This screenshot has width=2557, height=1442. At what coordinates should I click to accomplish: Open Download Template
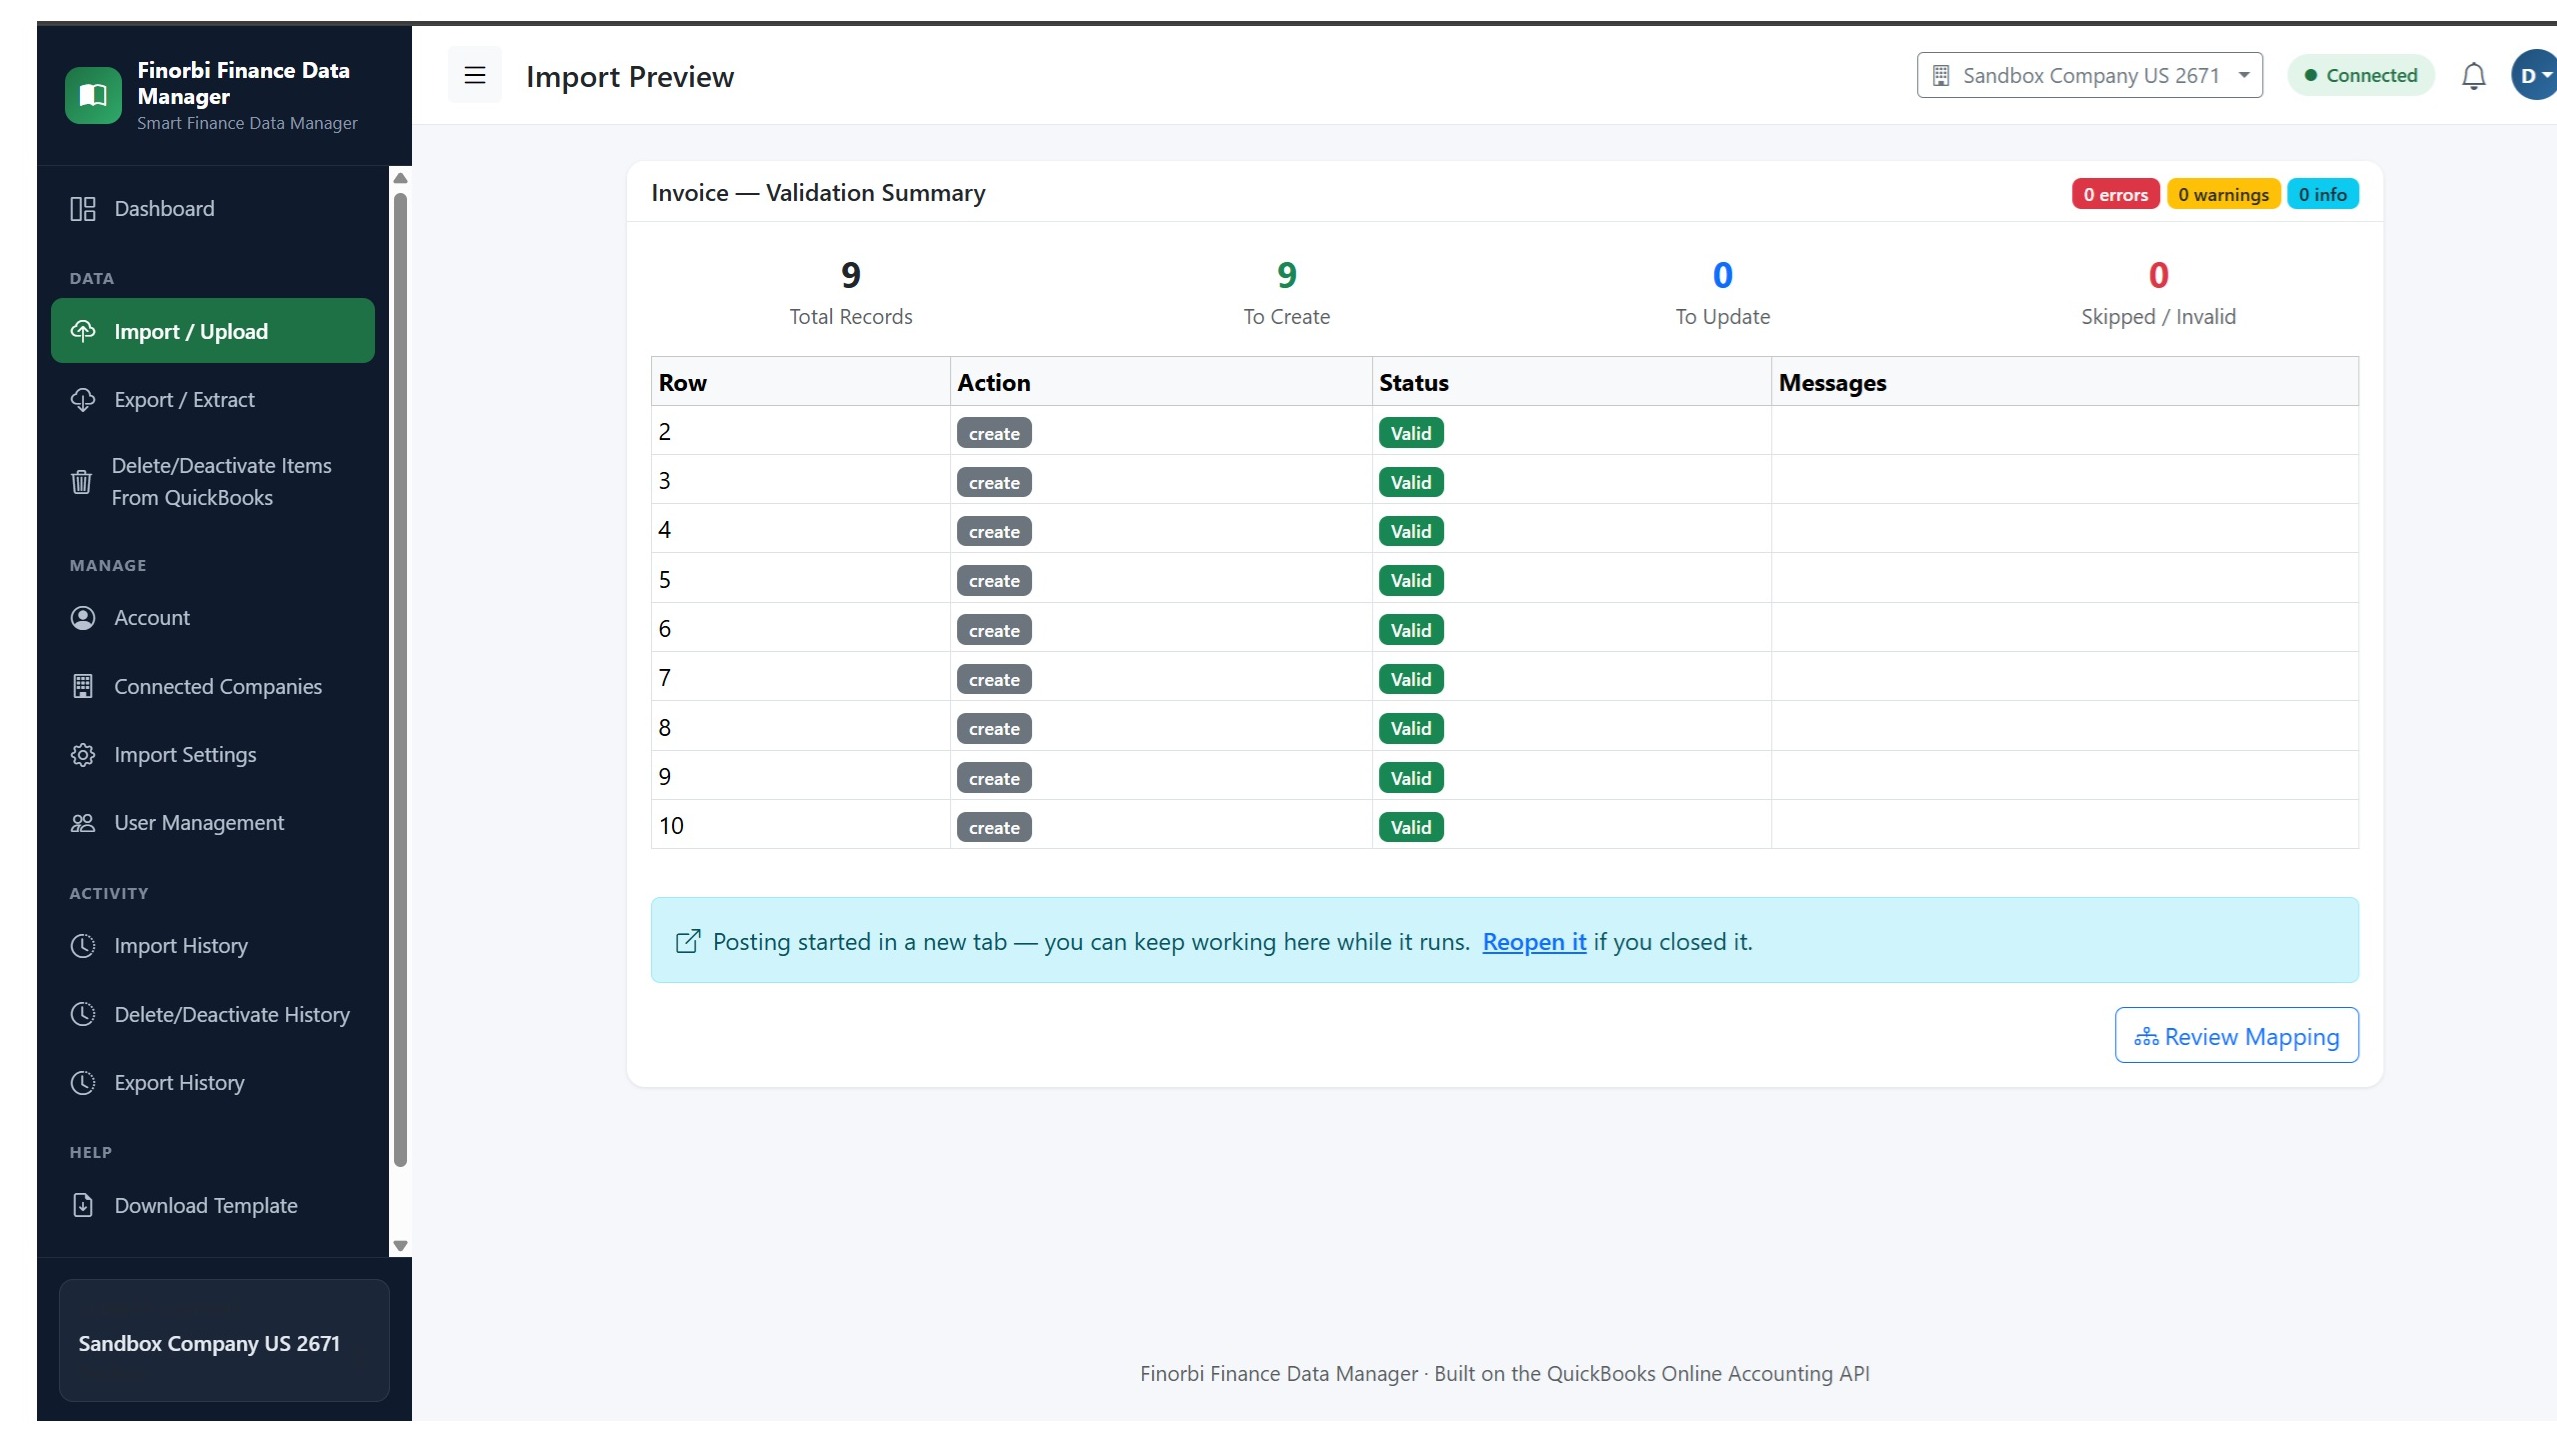tap(213, 1206)
